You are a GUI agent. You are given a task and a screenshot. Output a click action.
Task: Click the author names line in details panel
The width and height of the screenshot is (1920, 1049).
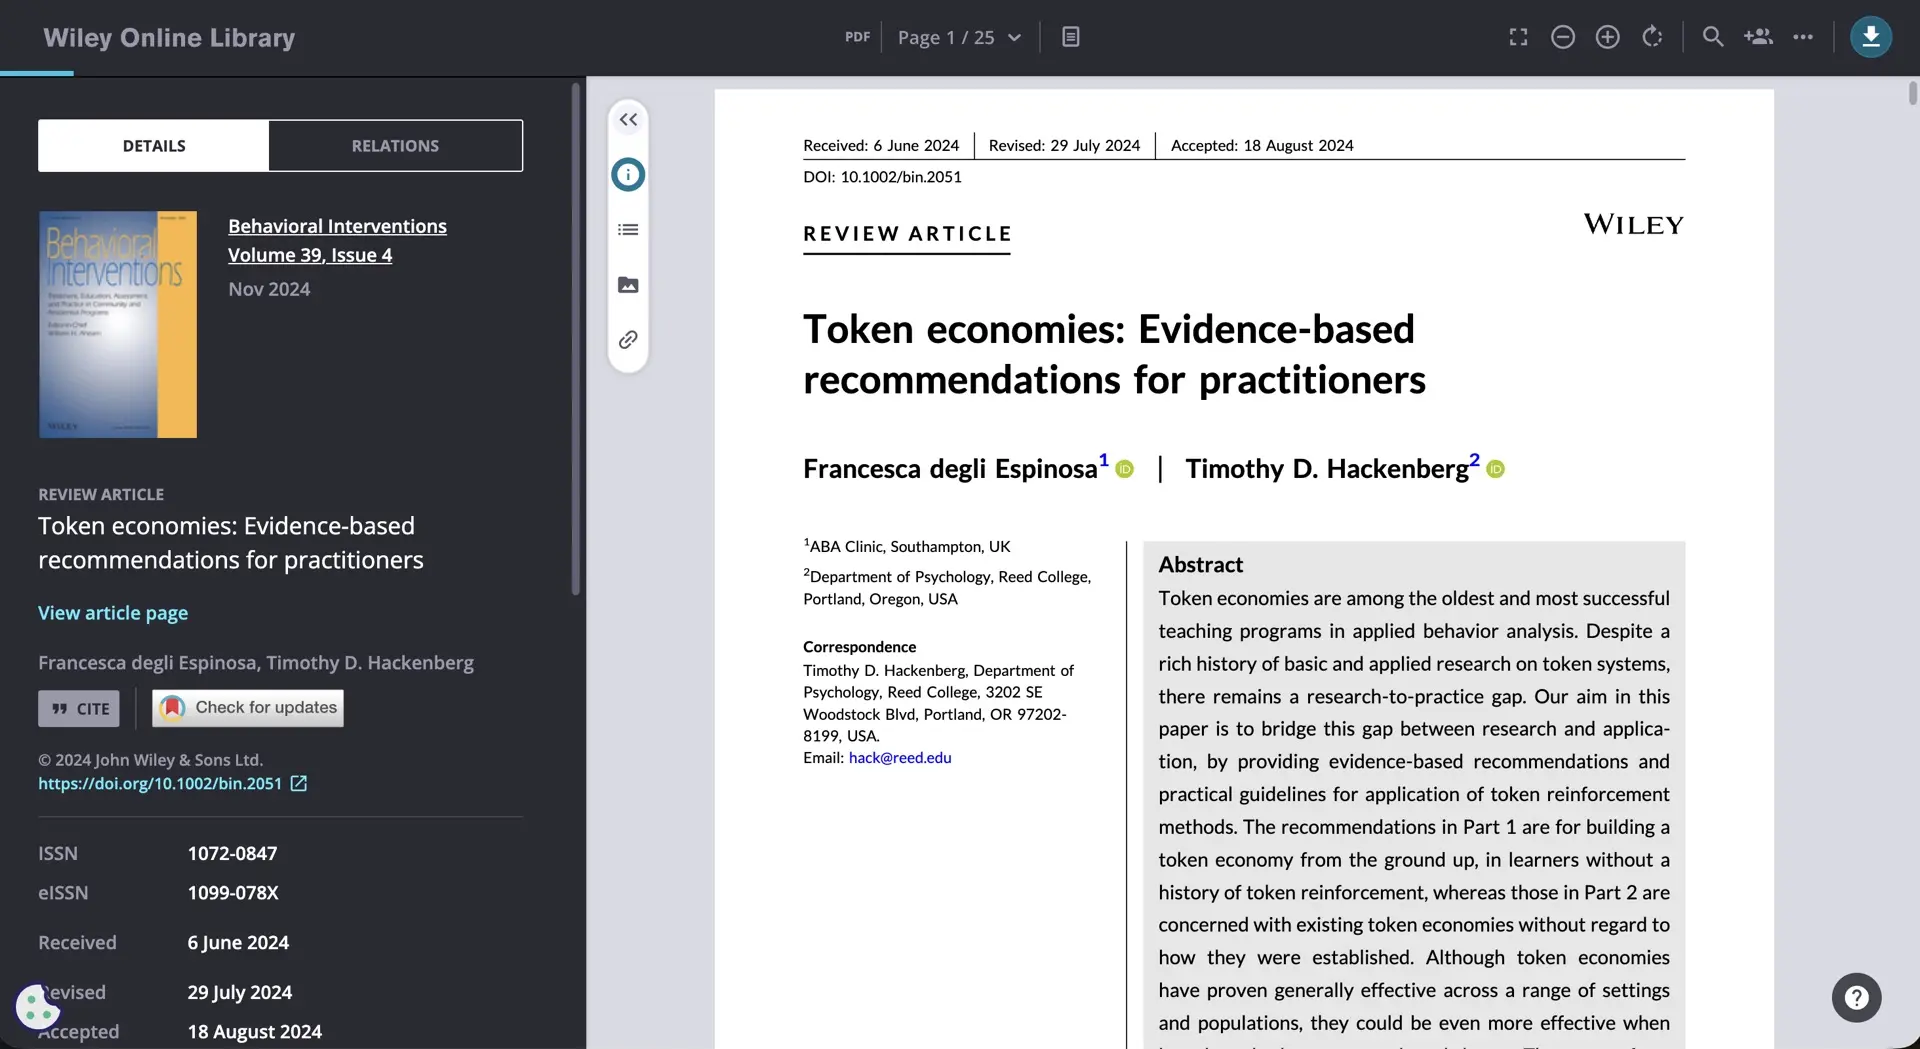coord(256,663)
